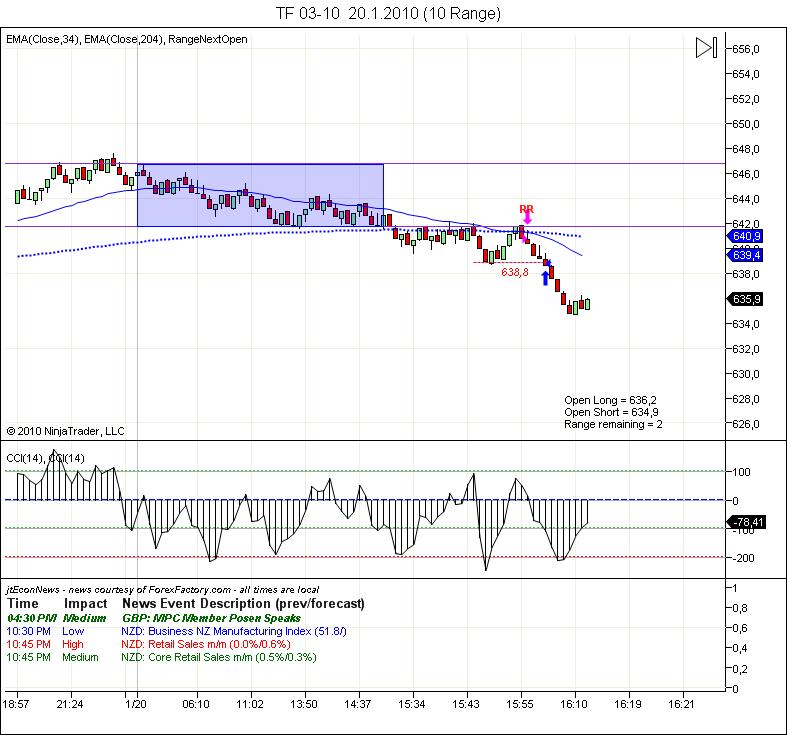Click the 15:55 time axis label
Image resolution: width=787 pixels, height=735 pixels.
click(519, 704)
